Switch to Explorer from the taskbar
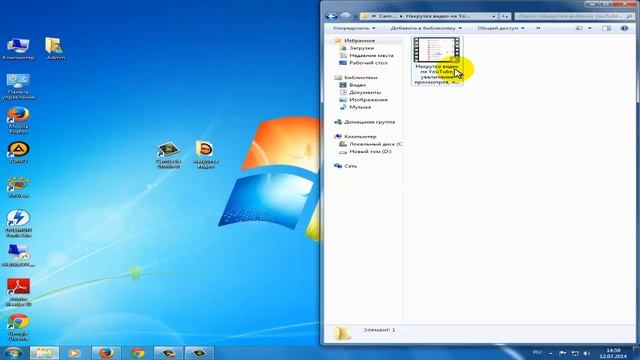The image size is (640, 360). [x=44, y=353]
